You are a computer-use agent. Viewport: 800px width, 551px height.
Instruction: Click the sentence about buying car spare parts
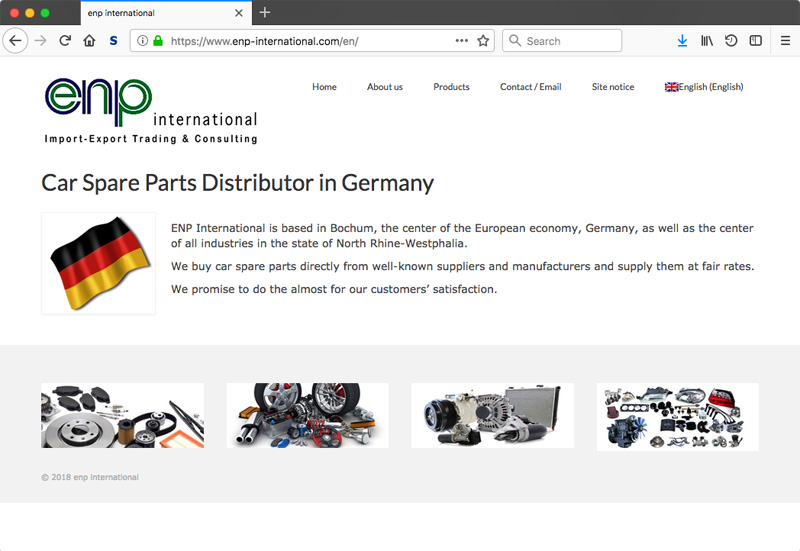pos(462,266)
